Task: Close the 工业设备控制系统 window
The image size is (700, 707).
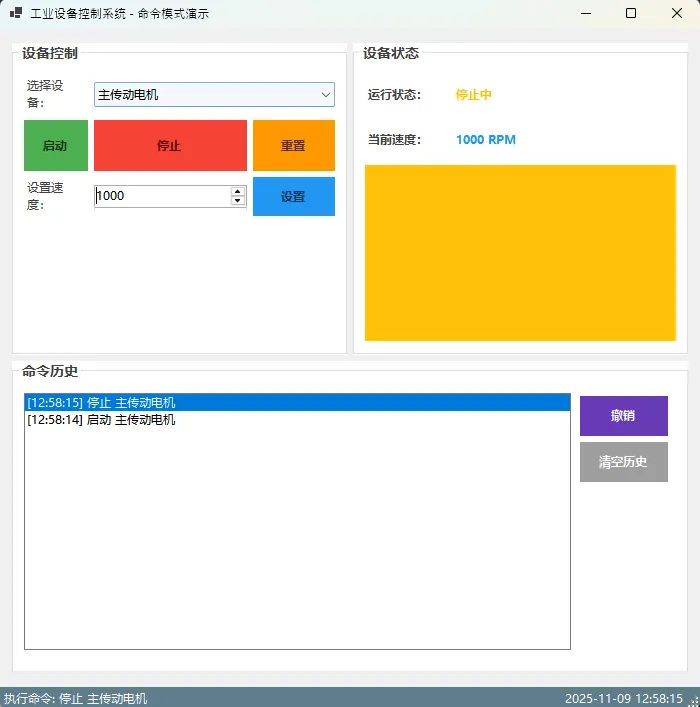Action: pyautogui.click(x=677, y=14)
